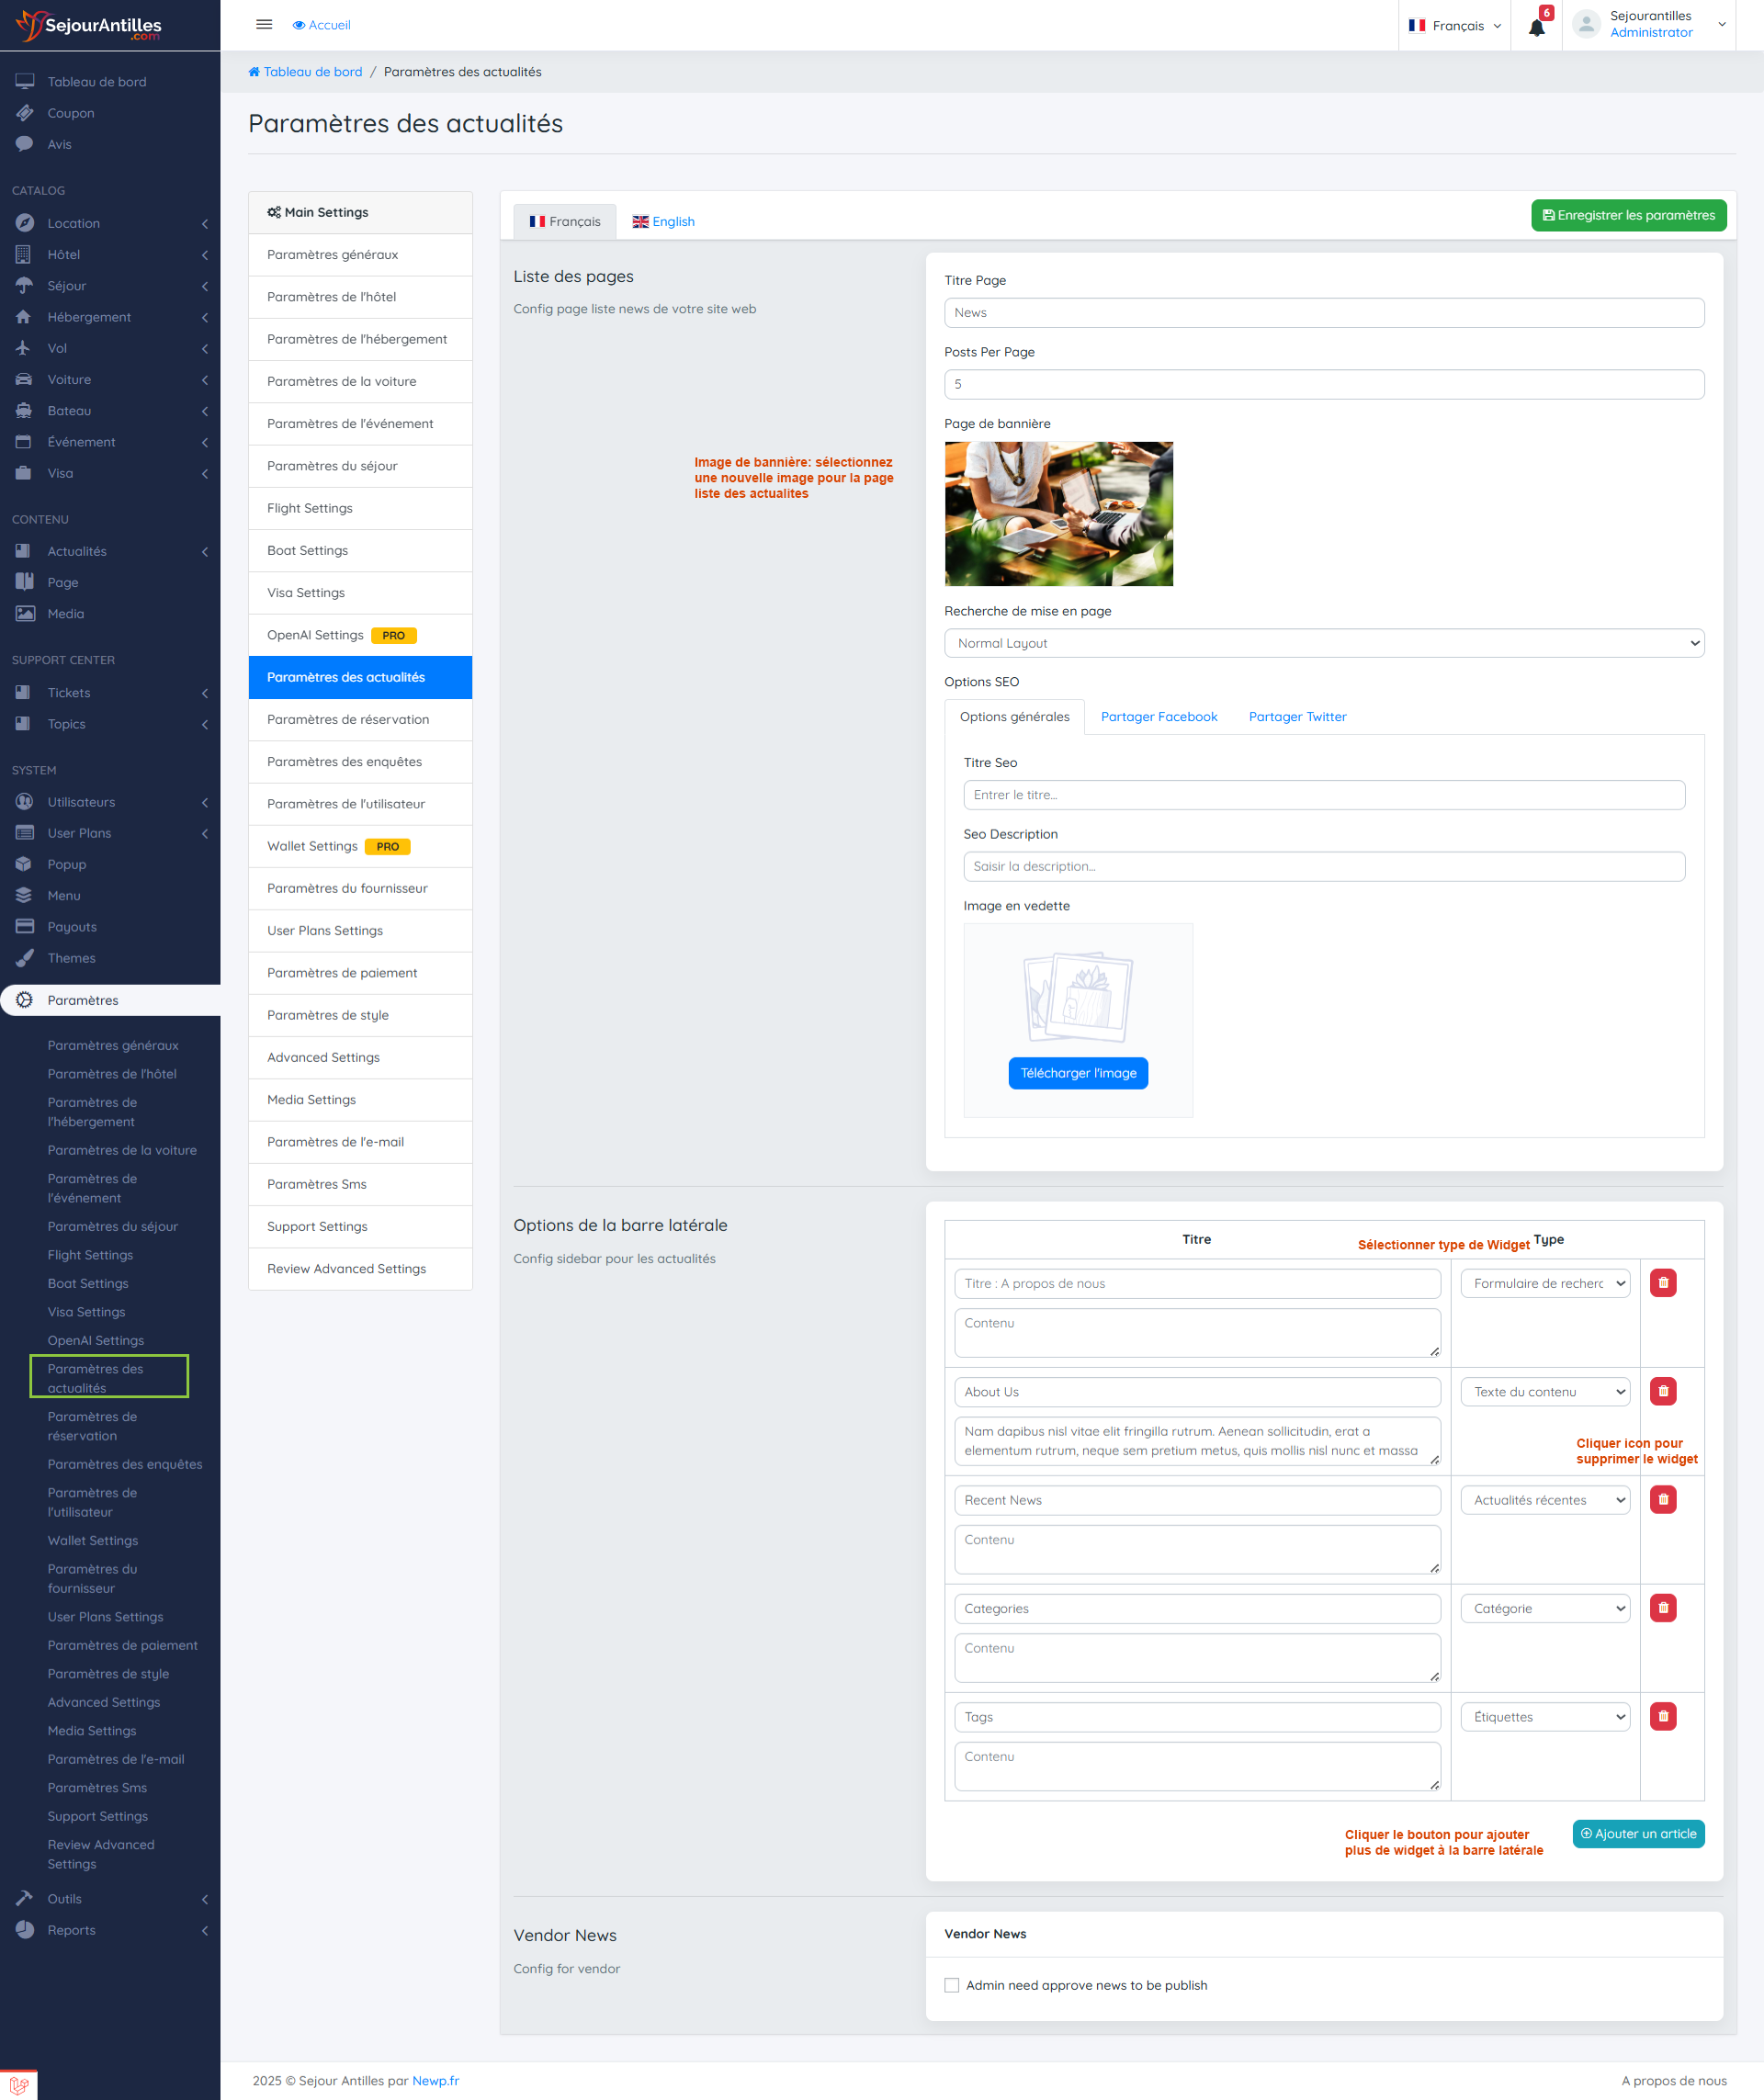Screen dimensions: 1764x2100
Task: Enable admin approval for vendor news
Action: 951,1985
